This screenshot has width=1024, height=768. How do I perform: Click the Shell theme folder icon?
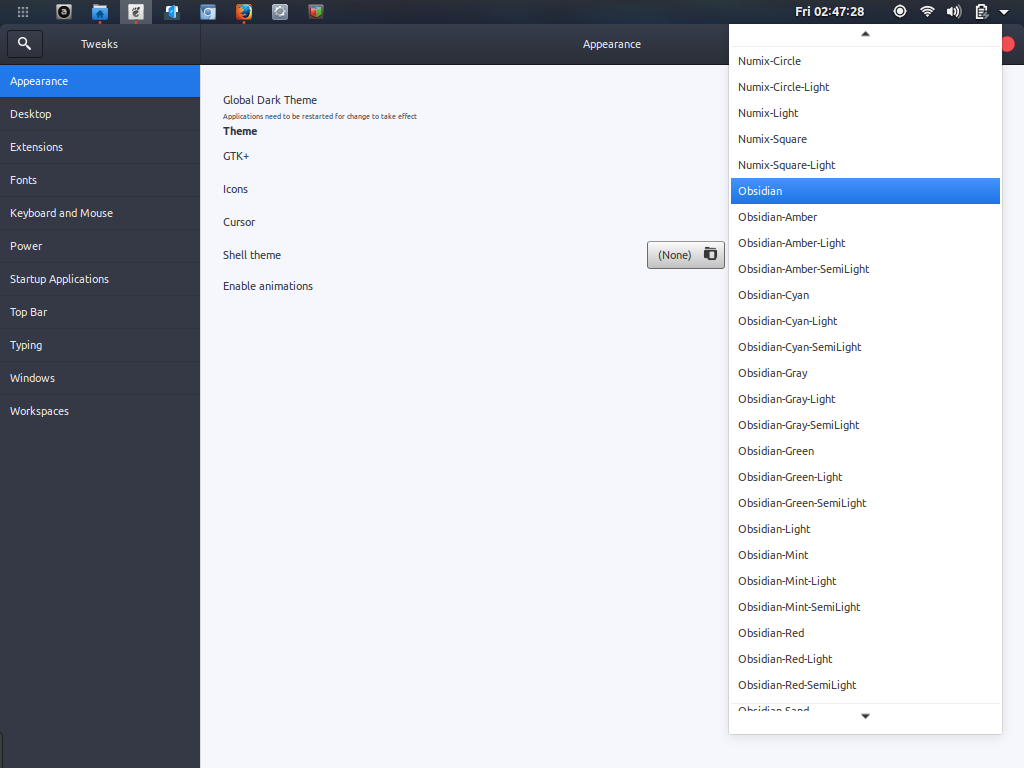(x=710, y=253)
